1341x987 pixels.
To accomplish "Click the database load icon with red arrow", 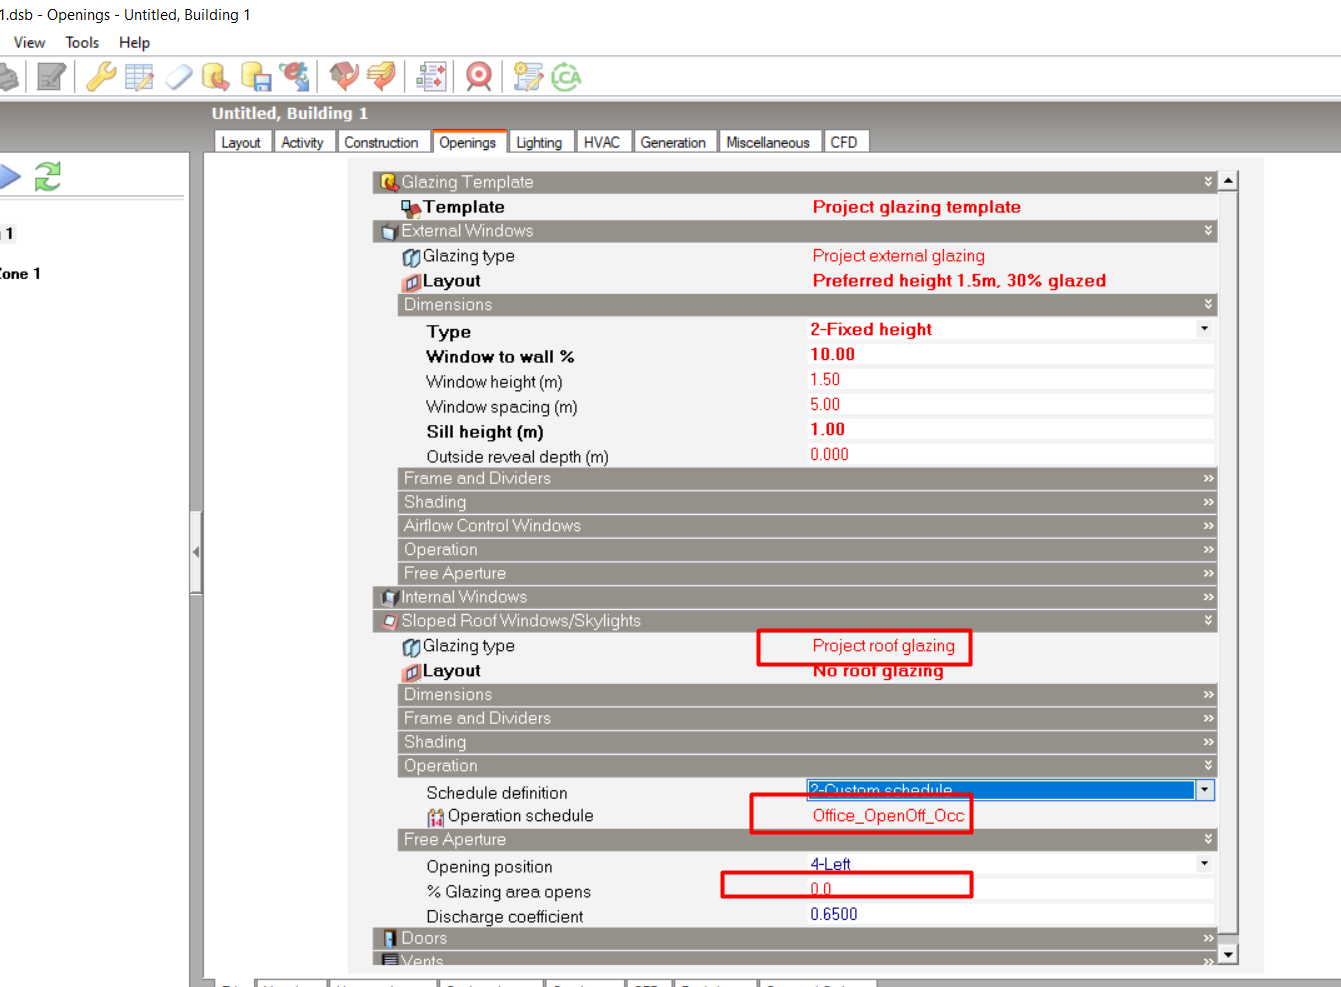I will 216,77.
